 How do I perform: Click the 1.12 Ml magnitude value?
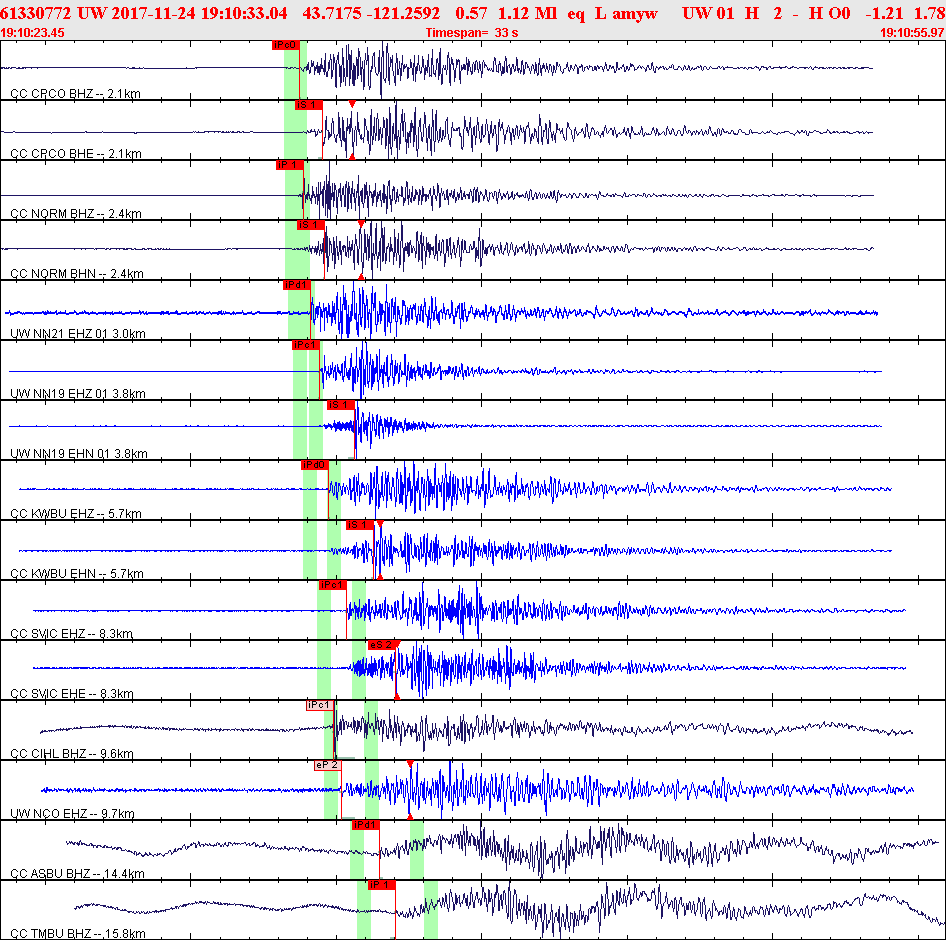527,13
